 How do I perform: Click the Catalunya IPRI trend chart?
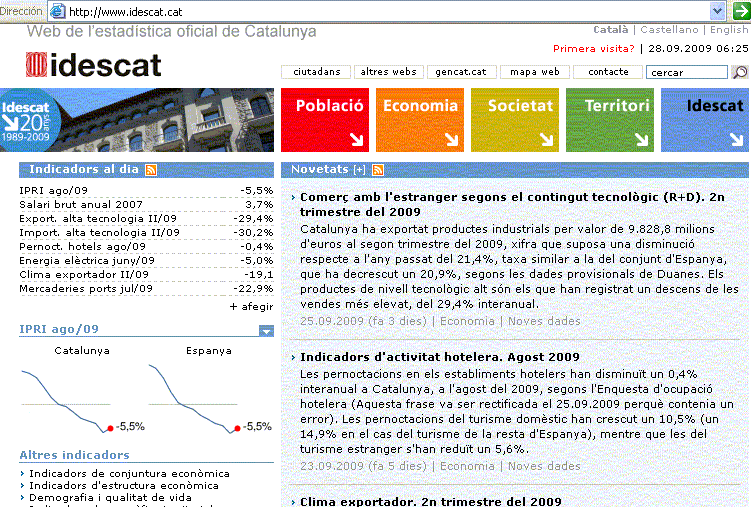82,400
